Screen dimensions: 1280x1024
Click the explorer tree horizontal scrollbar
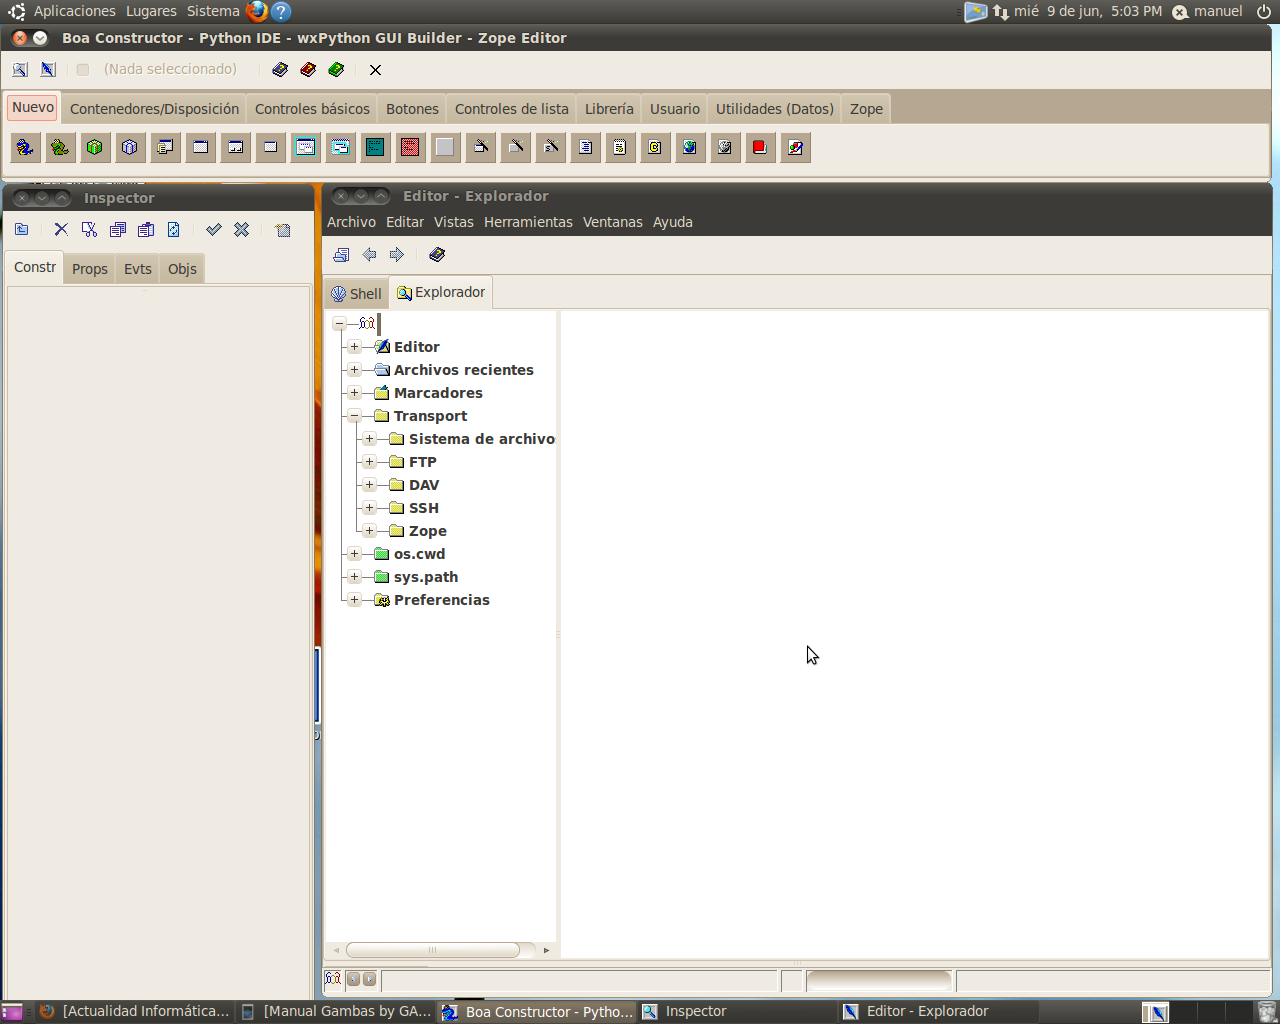[x=432, y=950]
